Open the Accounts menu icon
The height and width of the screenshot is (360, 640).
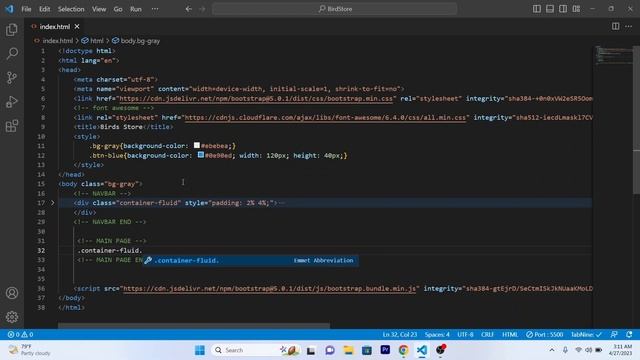(x=12, y=293)
